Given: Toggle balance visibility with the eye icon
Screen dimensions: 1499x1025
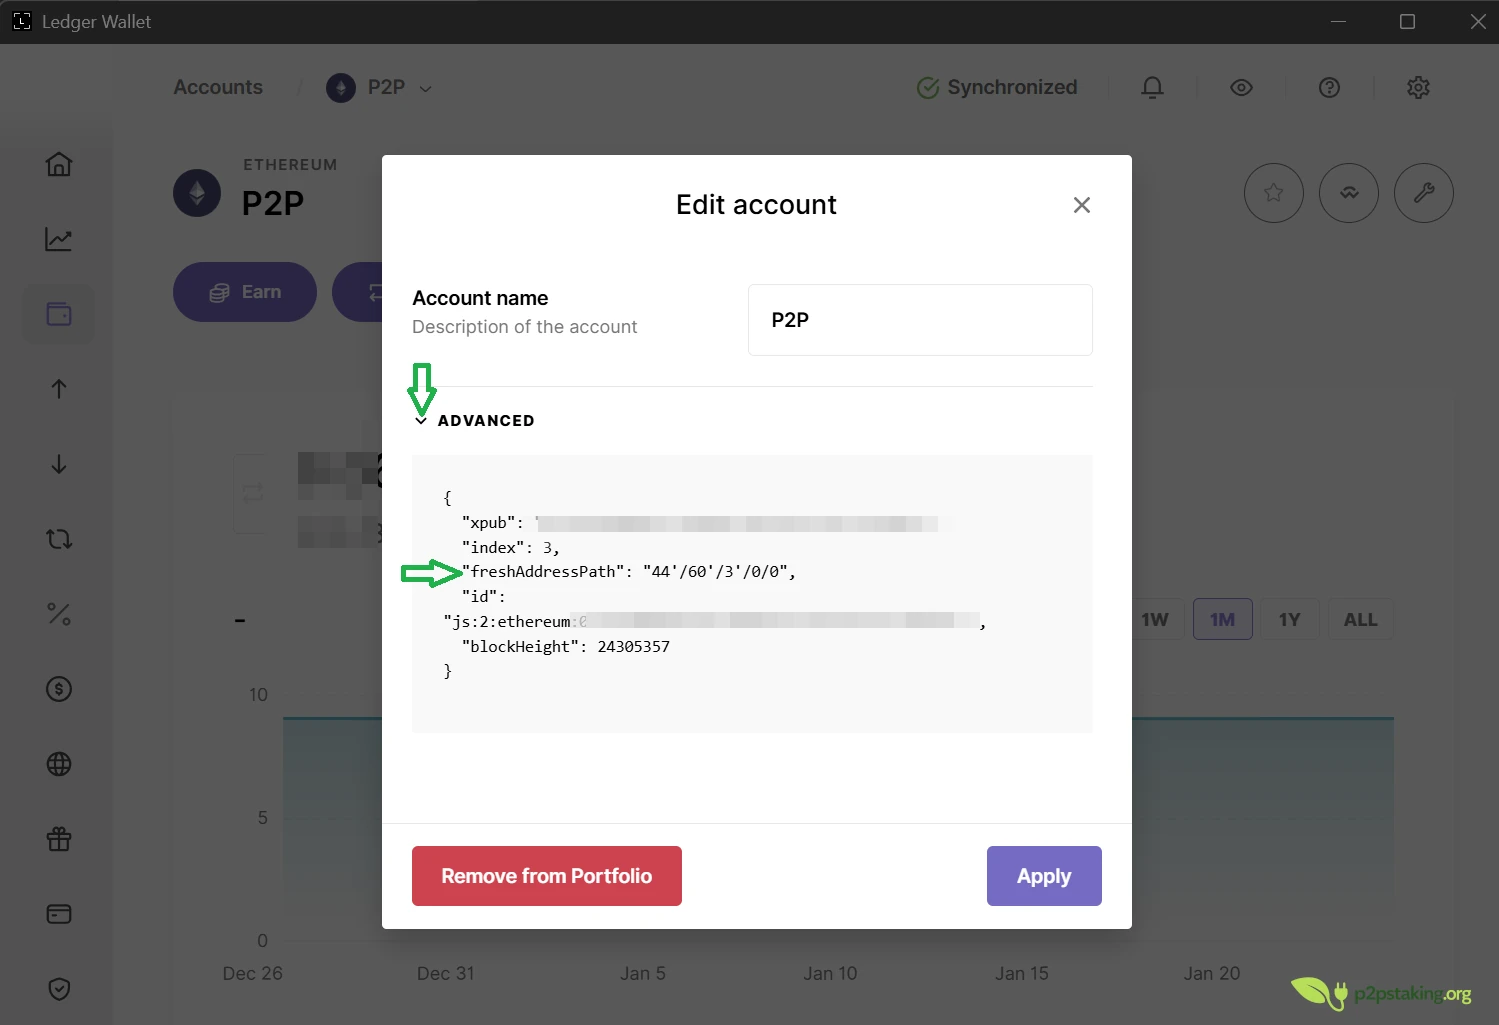Looking at the screenshot, I should coord(1240,87).
